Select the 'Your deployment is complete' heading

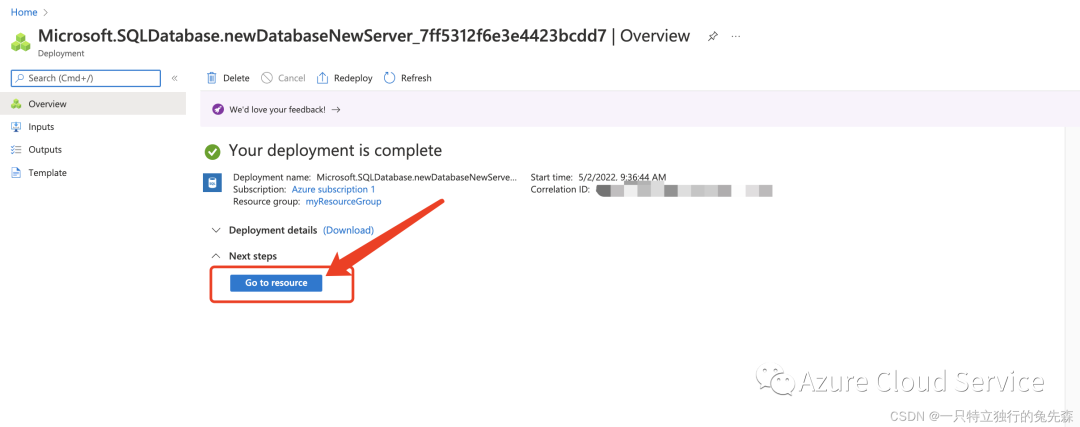pyautogui.click(x=335, y=150)
